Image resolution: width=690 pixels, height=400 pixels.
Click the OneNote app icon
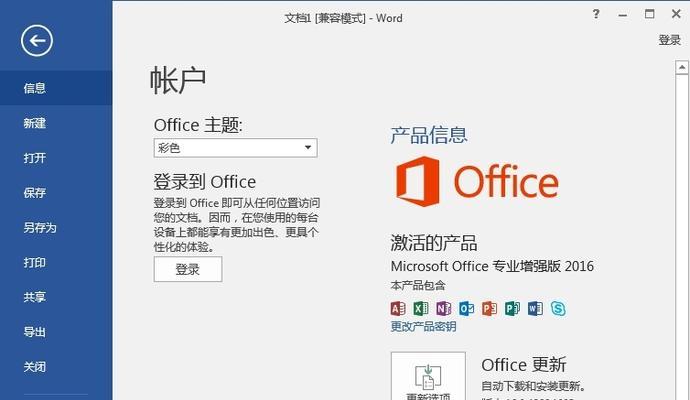coord(444,308)
